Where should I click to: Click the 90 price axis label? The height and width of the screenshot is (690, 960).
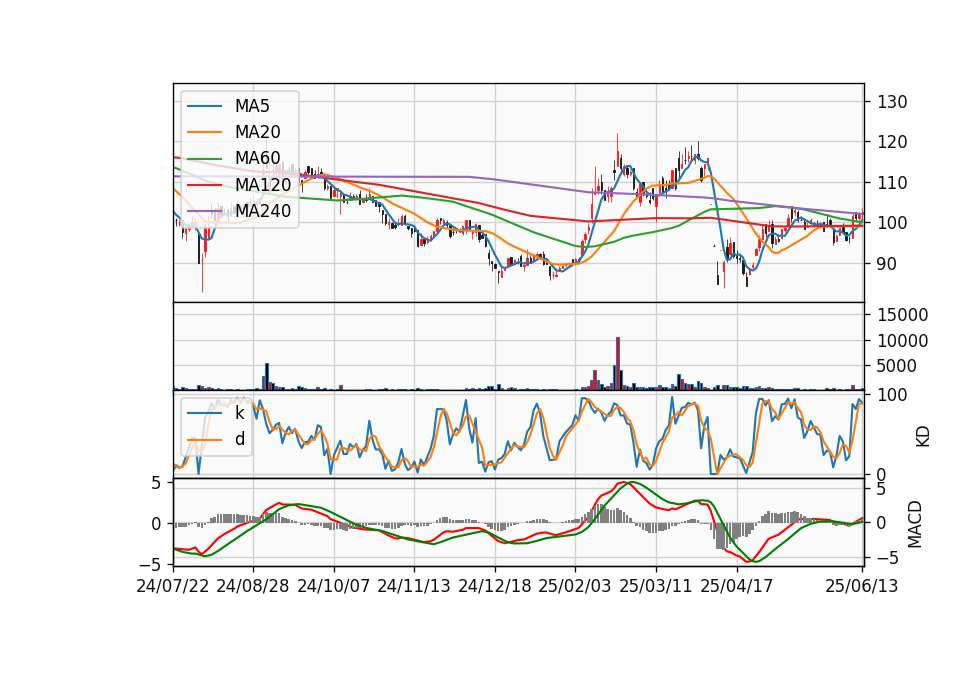pos(887,264)
